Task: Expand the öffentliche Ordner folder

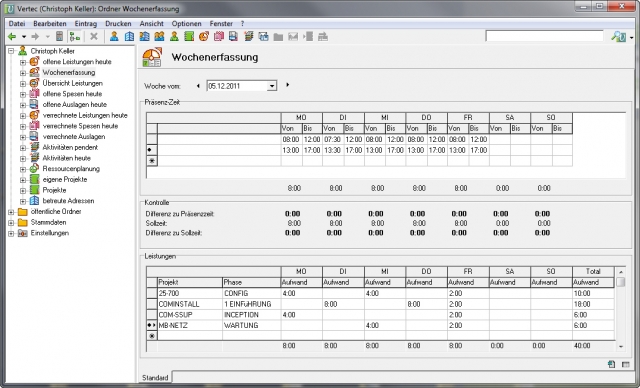Action: coord(11,212)
